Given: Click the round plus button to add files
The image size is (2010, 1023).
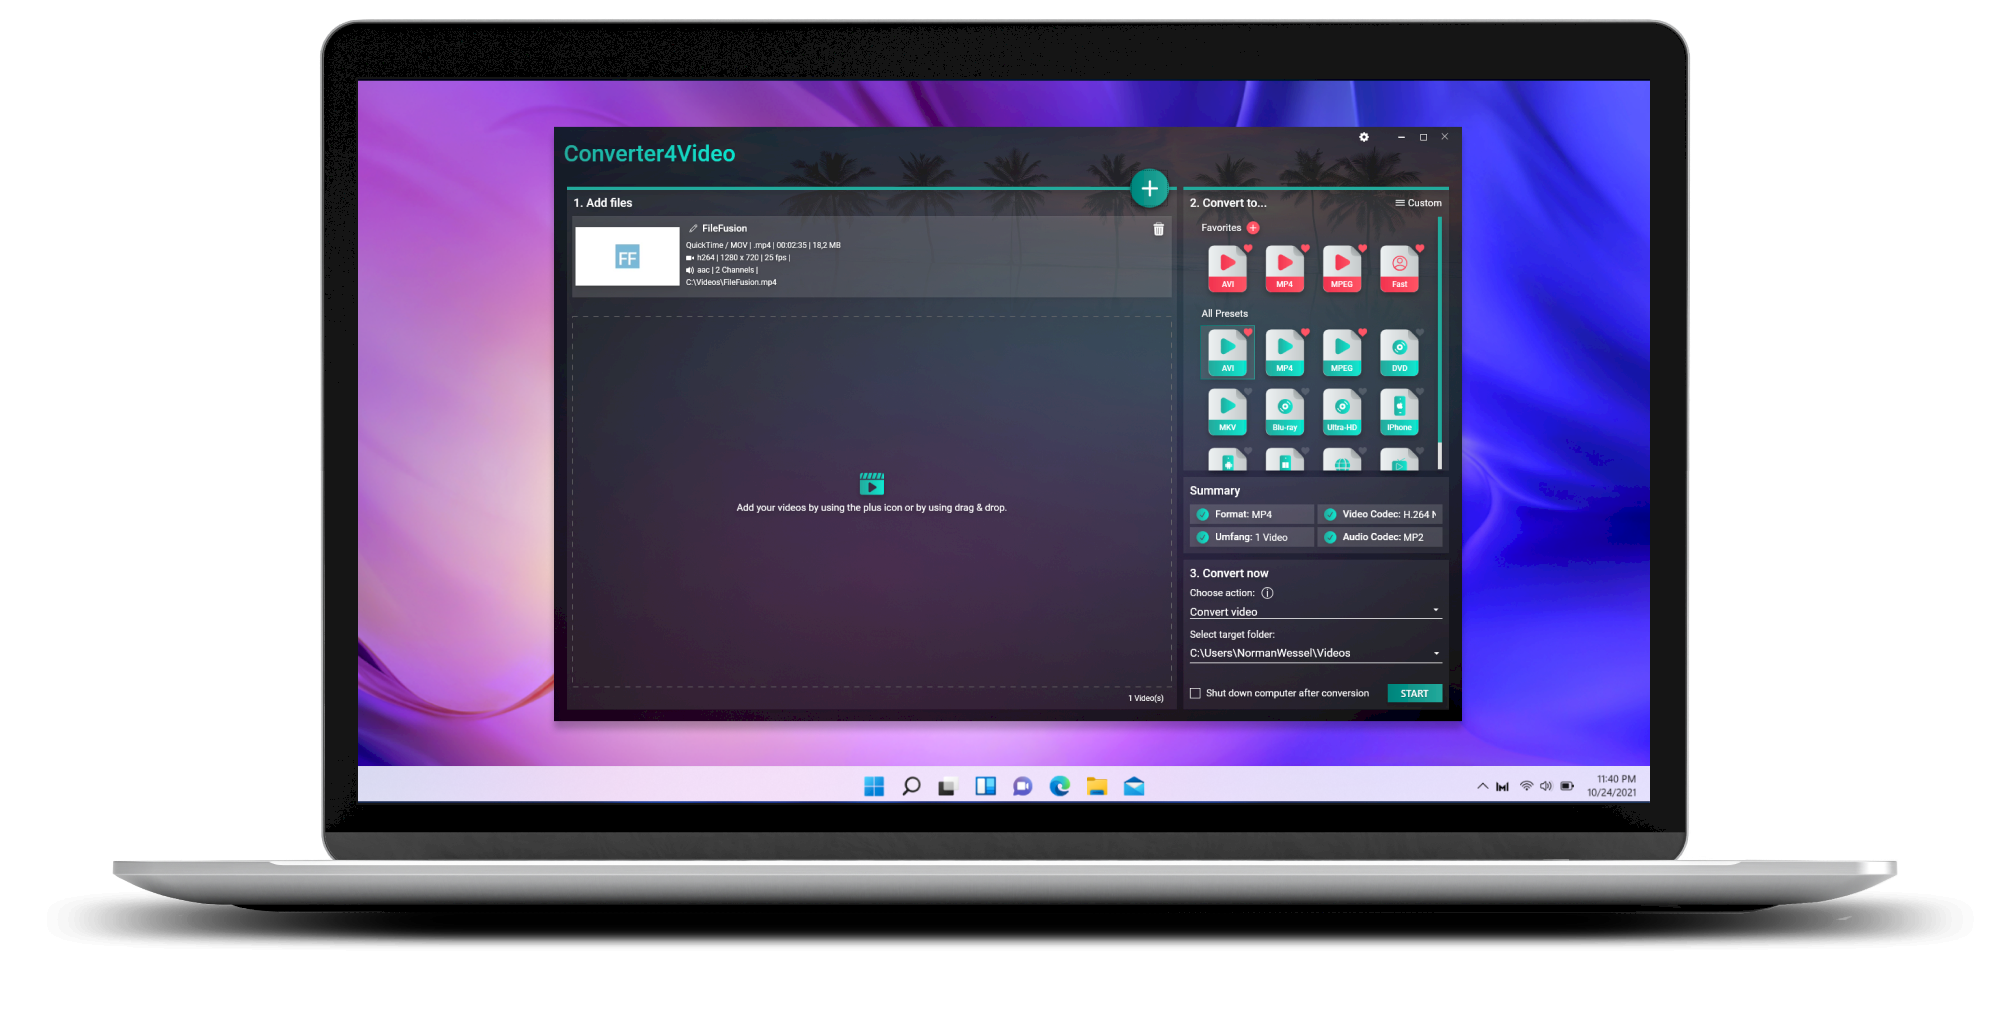Looking at the screenshot, I should click(x=1149, y=188).
